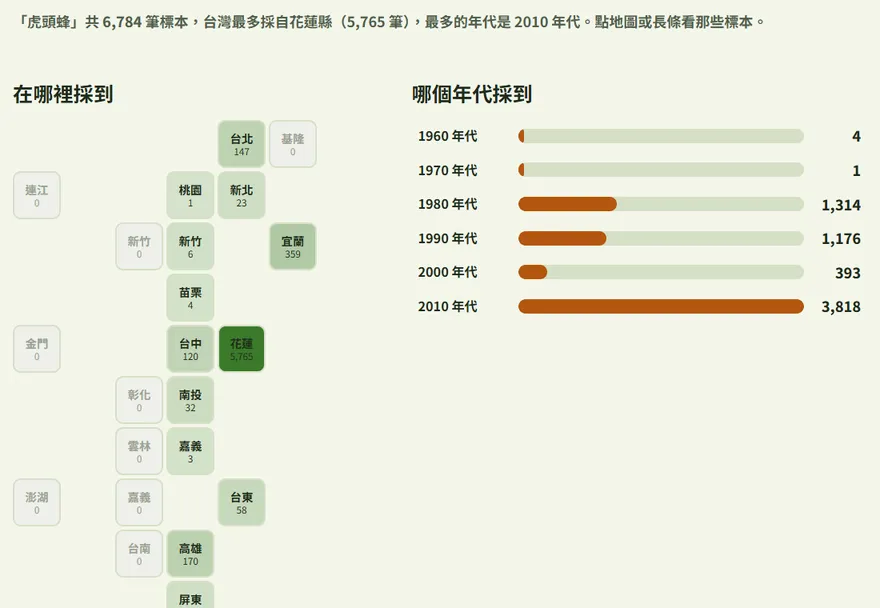Click the 金門 tile

pyautogui.click(x=36, y=348)
